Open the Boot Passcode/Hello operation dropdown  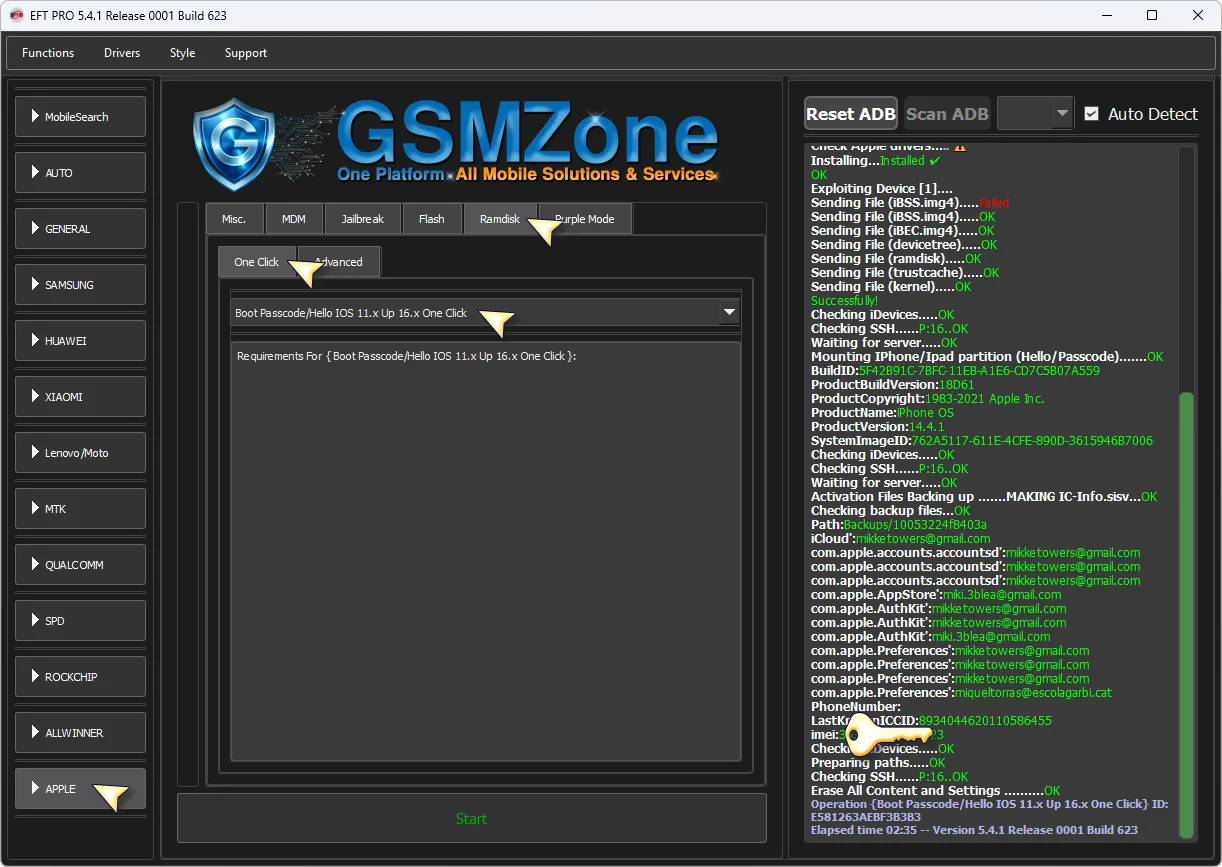[728, 313]
